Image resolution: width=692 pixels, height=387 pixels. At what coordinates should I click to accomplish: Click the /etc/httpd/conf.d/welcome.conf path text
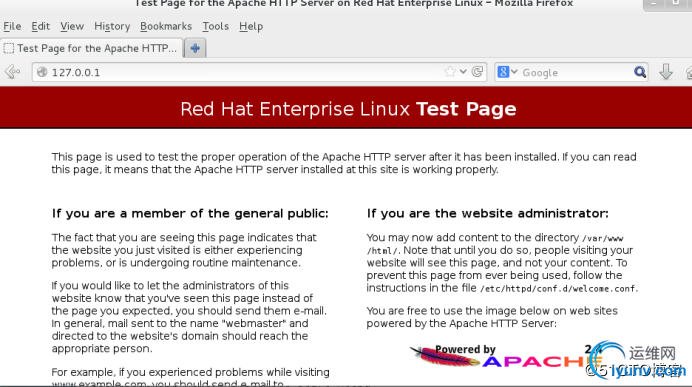coord(559,289)
